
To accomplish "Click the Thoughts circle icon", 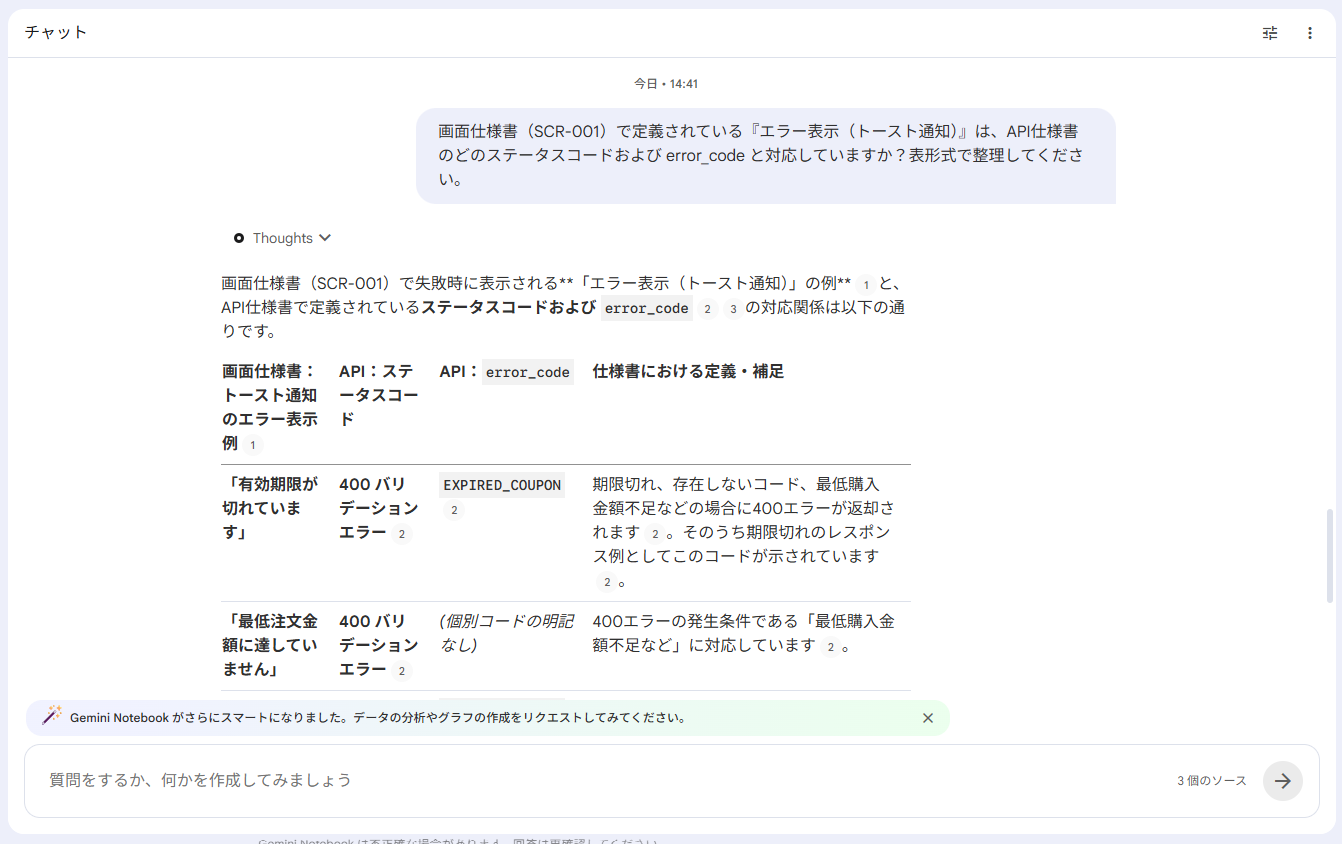I will tap(239, 238).
